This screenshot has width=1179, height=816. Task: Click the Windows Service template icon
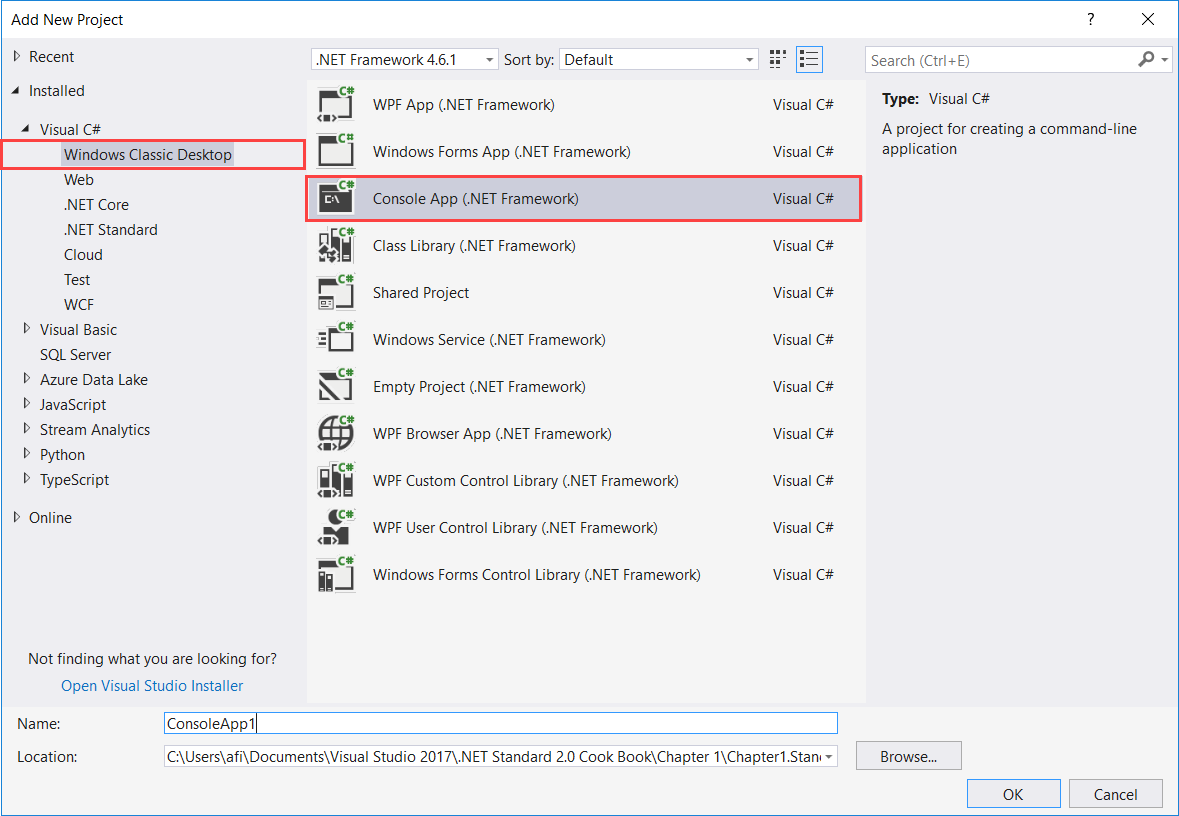coord(335,339)
